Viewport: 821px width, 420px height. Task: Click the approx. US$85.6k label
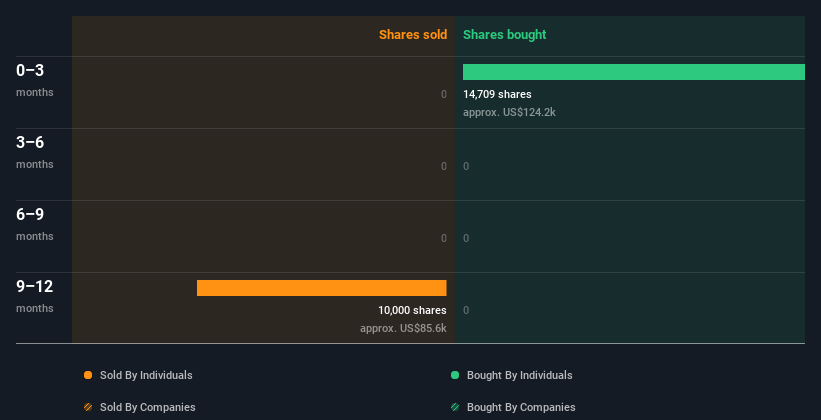point(403,328)
